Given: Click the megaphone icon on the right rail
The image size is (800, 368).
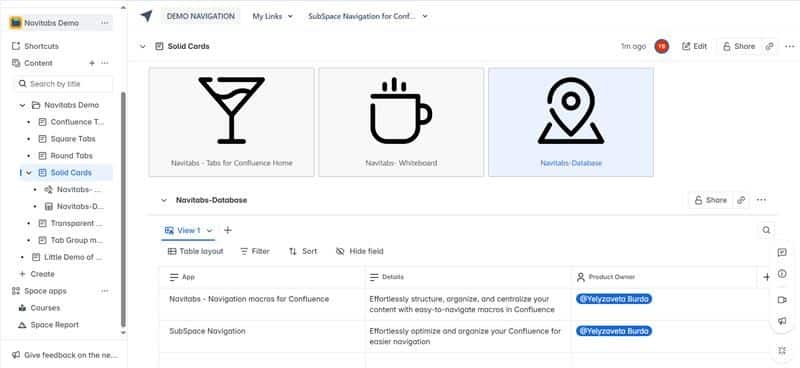Looking at the screenshot, I should coord(782,321).
